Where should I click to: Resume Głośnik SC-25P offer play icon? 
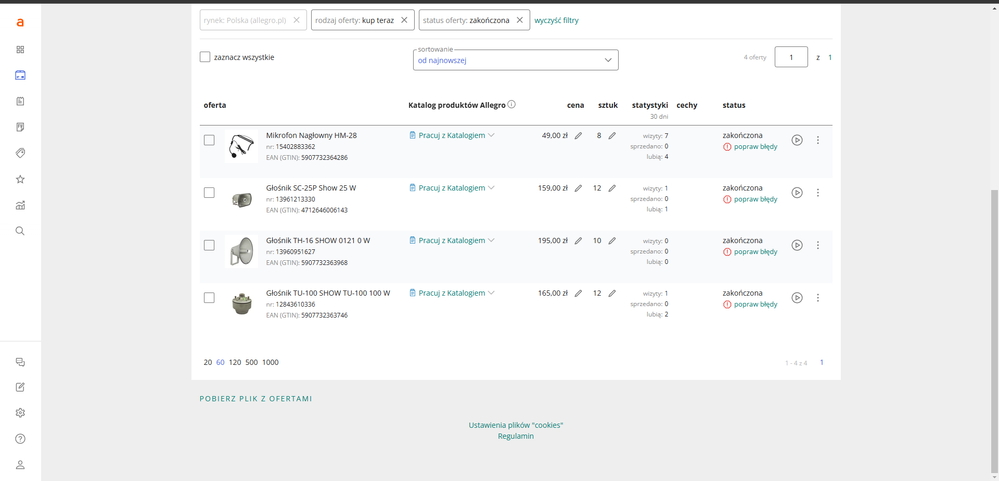click(x=797, y=192)
